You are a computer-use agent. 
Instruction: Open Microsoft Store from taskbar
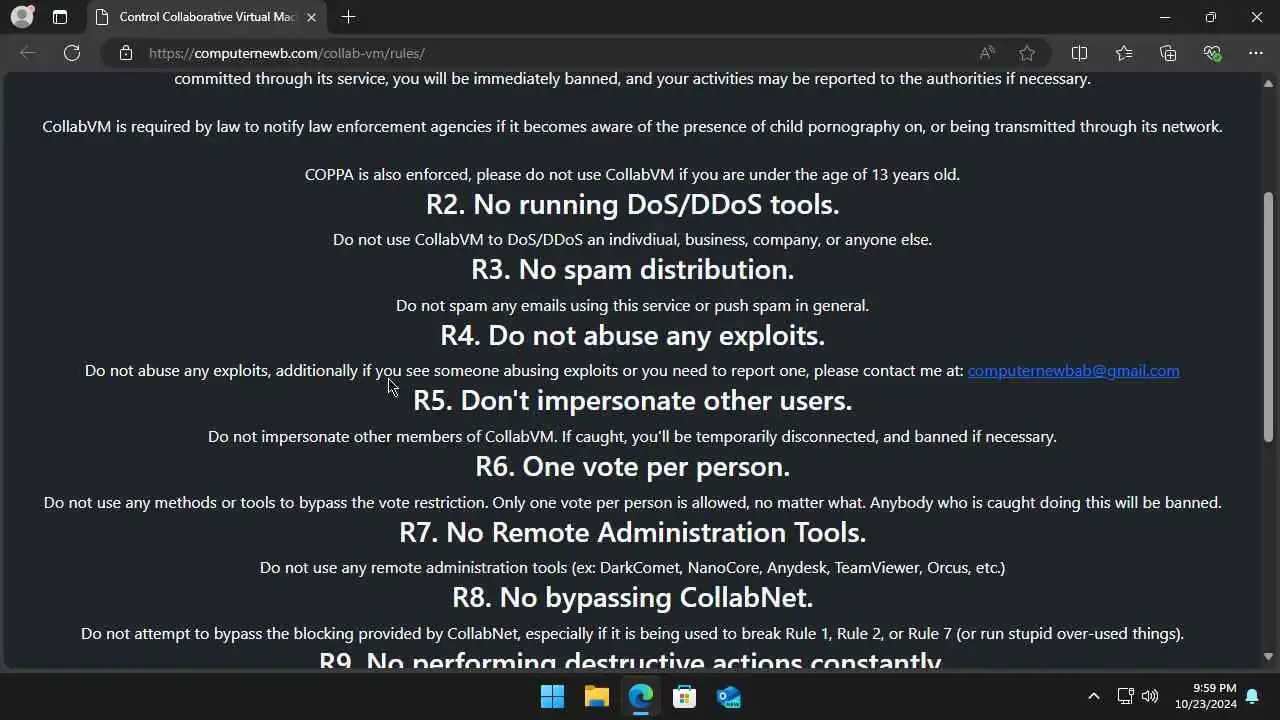[x=685, y=696]
